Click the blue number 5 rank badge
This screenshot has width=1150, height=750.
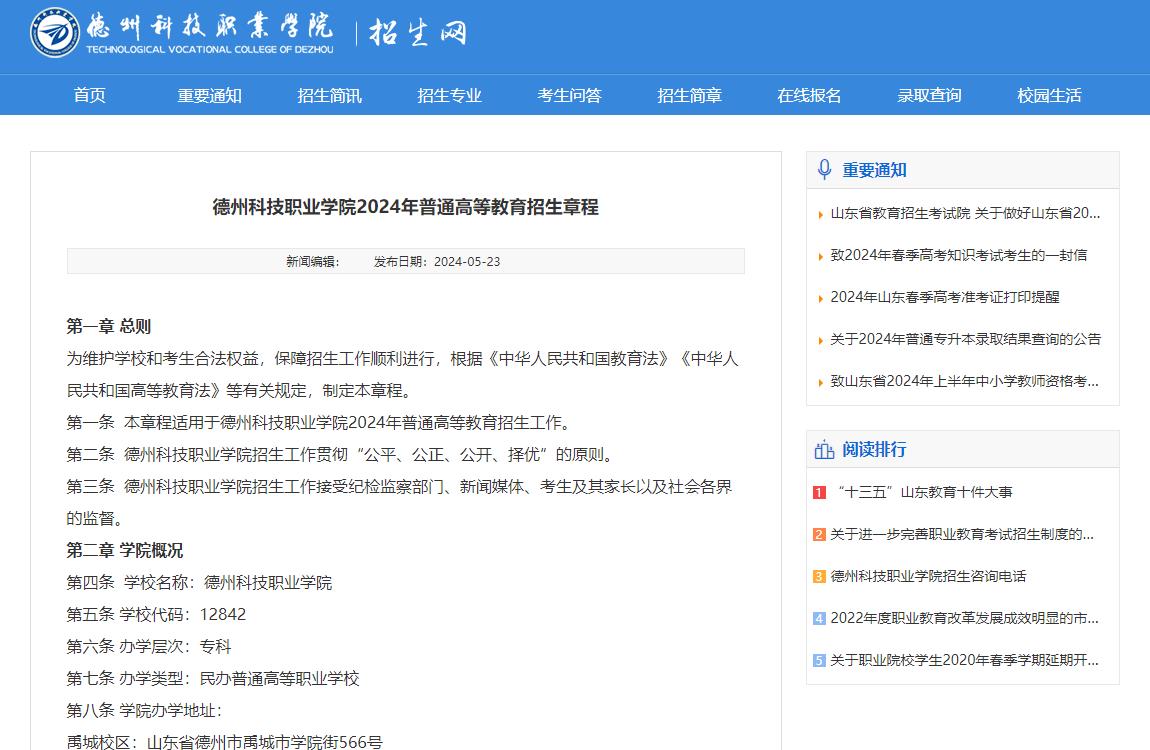click(x=819, y=661)
